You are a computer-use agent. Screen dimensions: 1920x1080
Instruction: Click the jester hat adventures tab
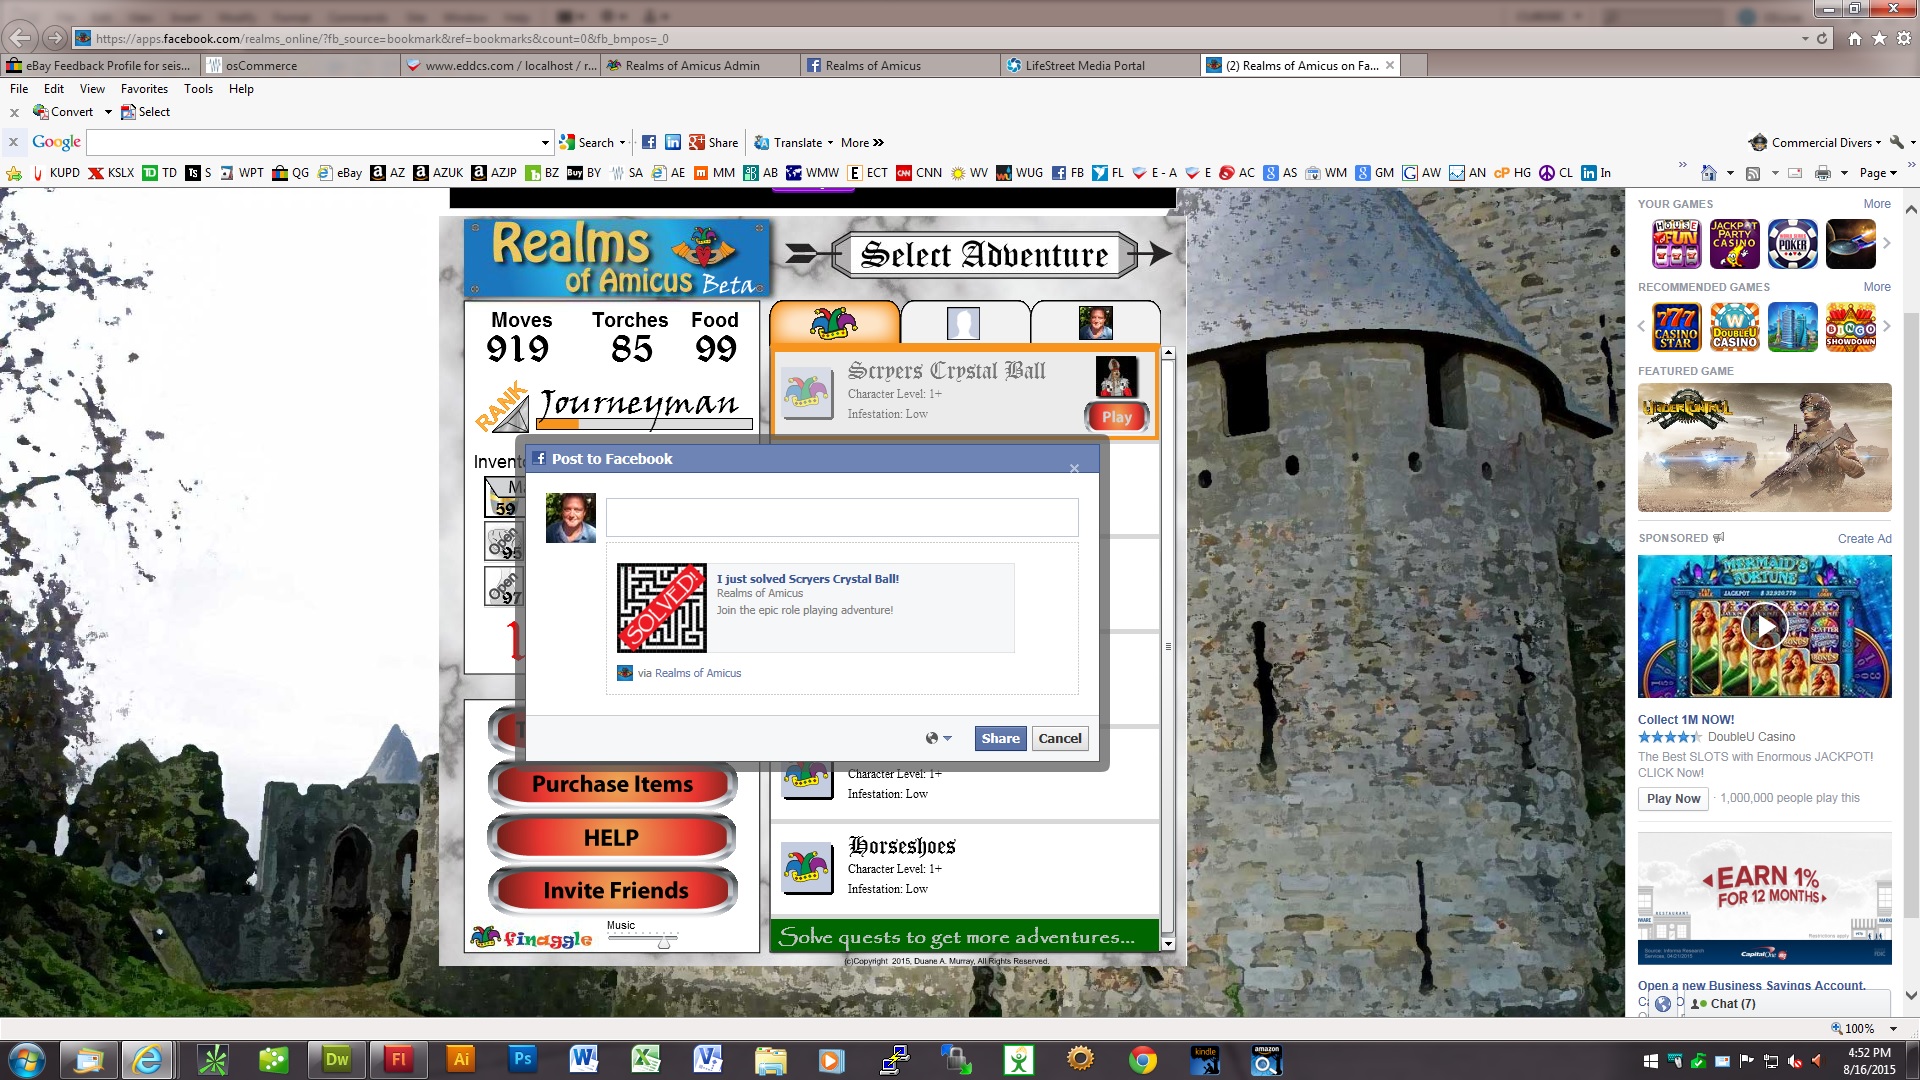834,323
